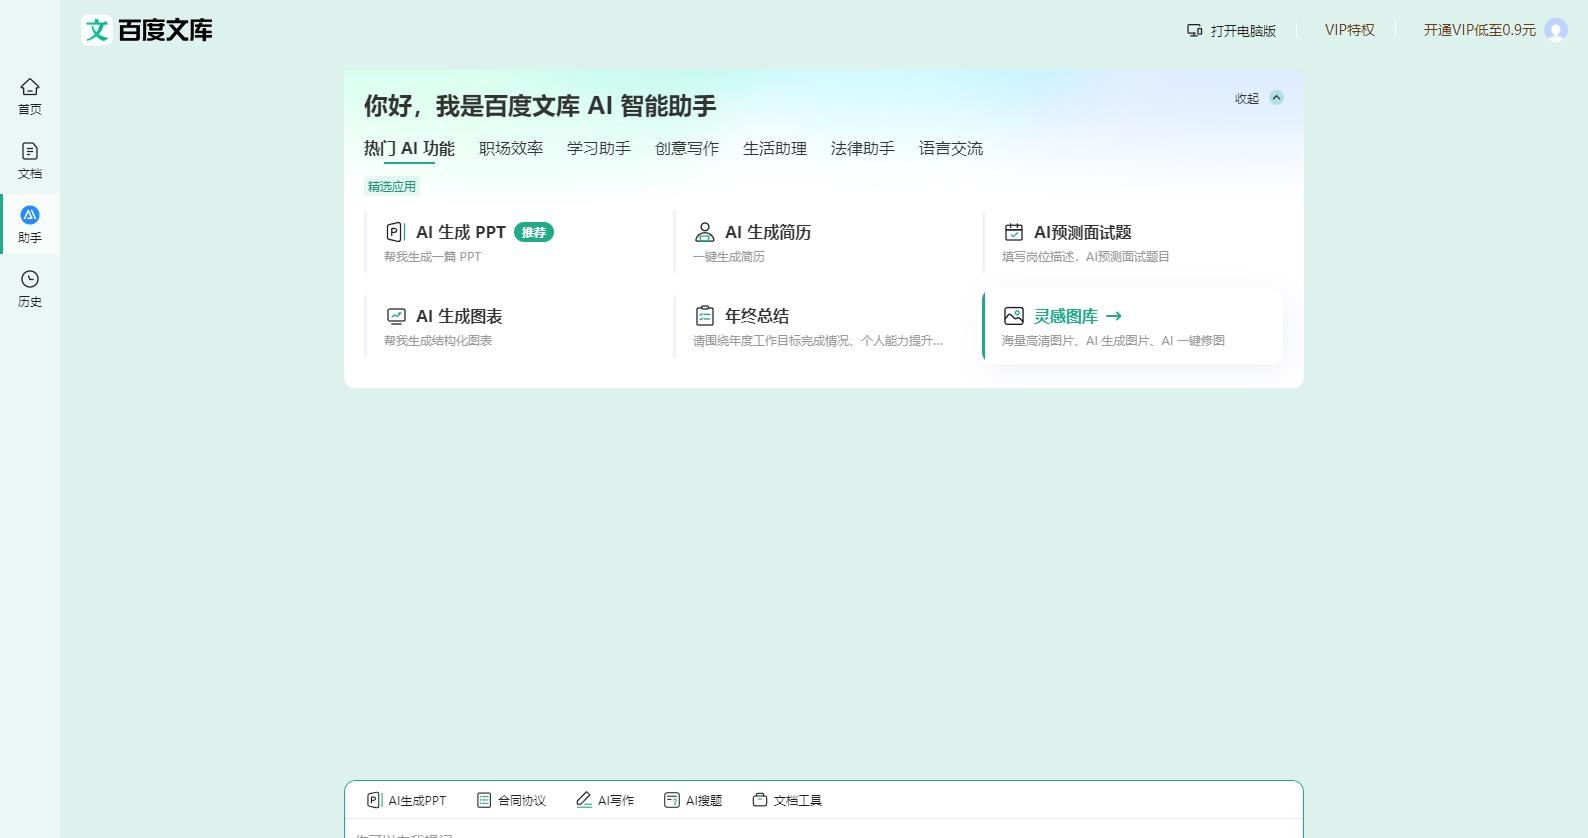Open the 灵感图库 card title
The height and width of the screenshot is (838, 1588).
point(1066,316)
